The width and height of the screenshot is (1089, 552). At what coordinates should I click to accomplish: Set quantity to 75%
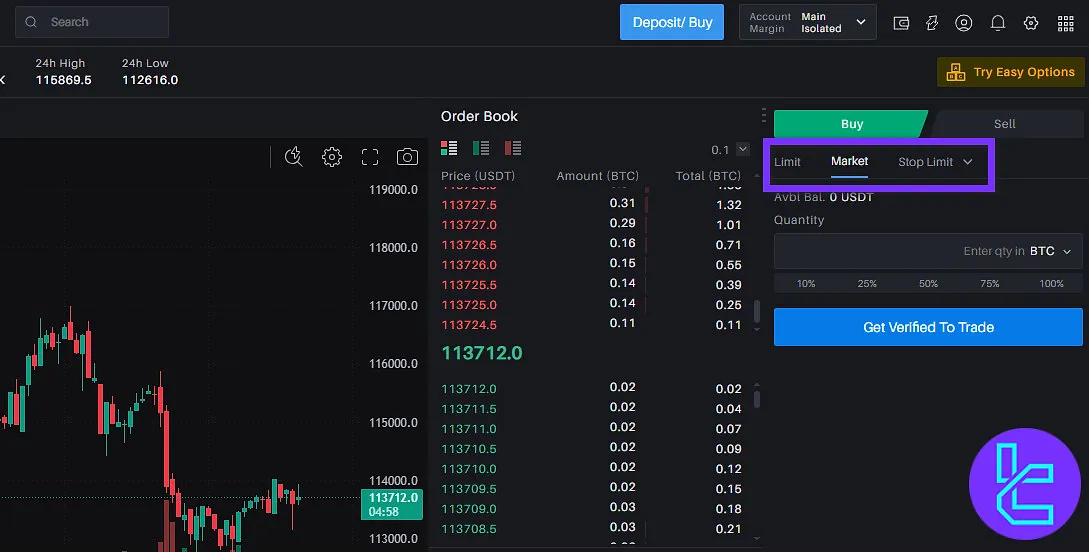[x=990, y=283]
